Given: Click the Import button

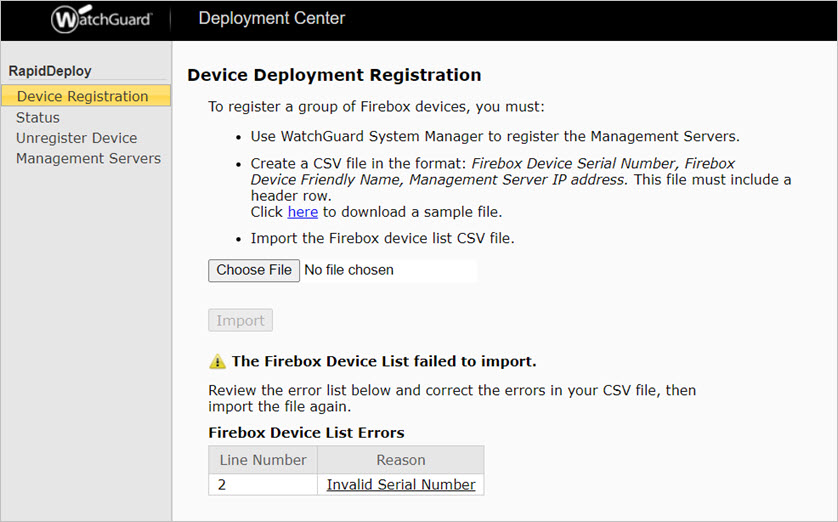Looking at the screenshot, I should 240,321.
